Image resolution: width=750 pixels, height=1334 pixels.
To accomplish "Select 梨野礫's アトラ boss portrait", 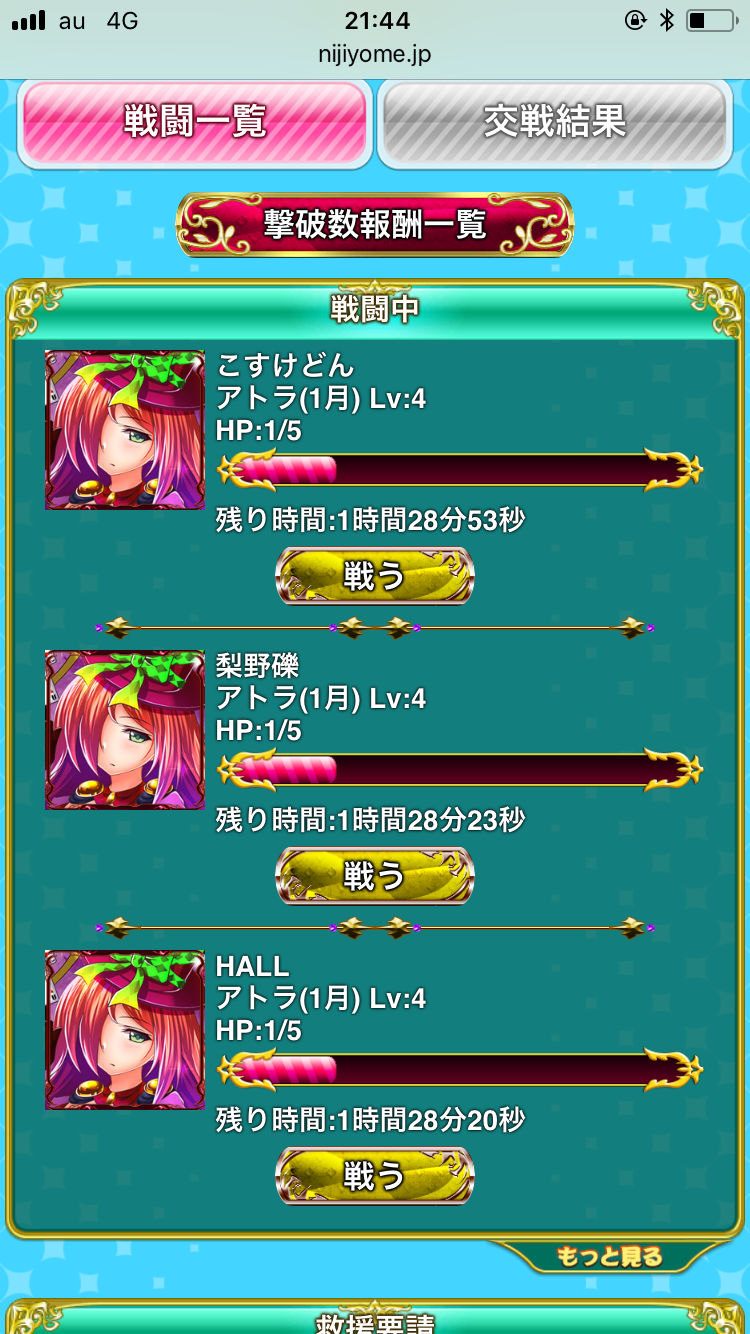I will tap(125, 730).
